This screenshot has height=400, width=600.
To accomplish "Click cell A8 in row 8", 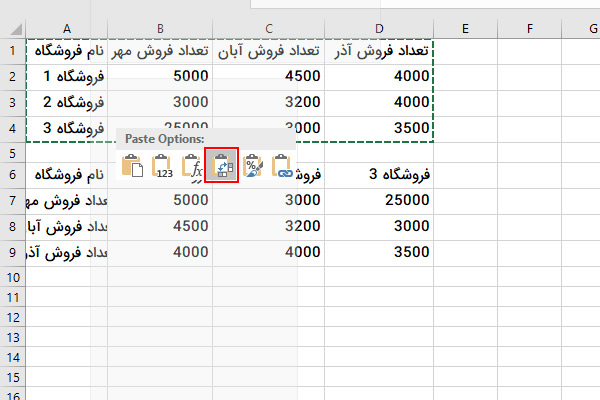I will [x=67, y=227].
